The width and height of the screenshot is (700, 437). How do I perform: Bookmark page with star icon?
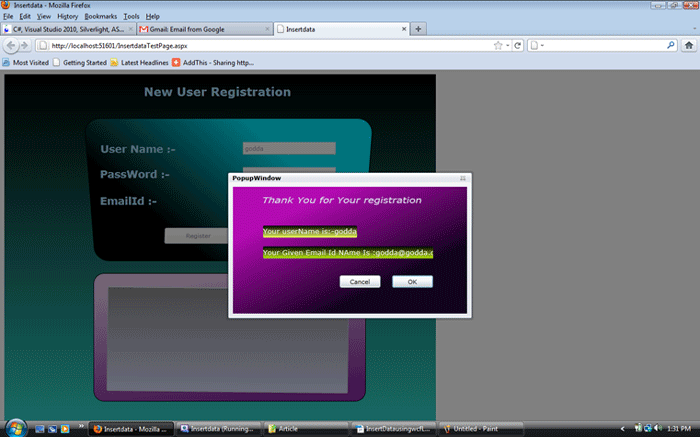click(x=498, y=46)
